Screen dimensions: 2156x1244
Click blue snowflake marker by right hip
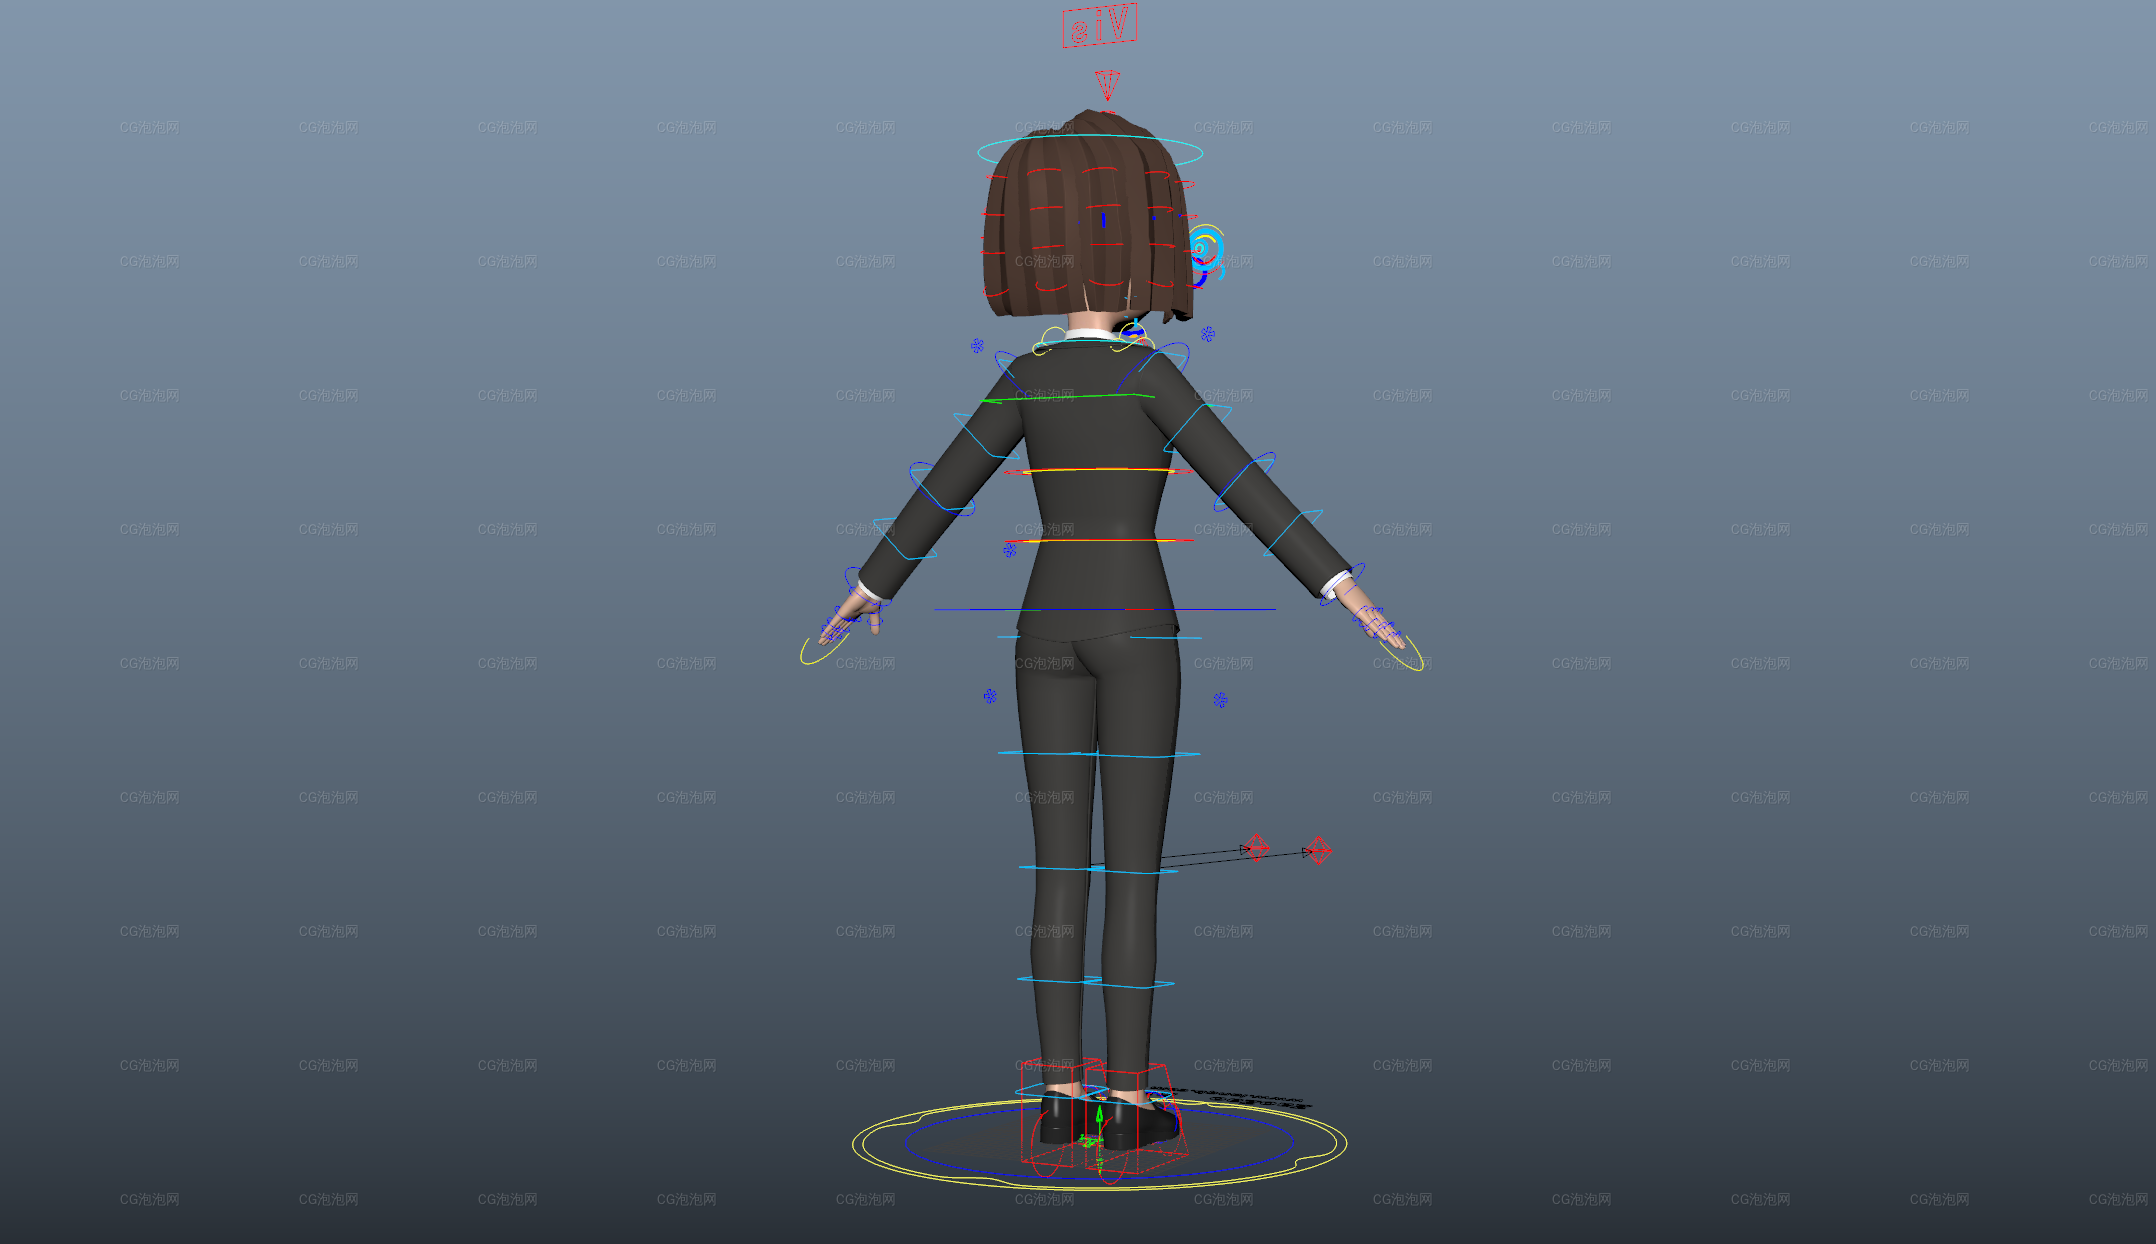(1220, 700)
